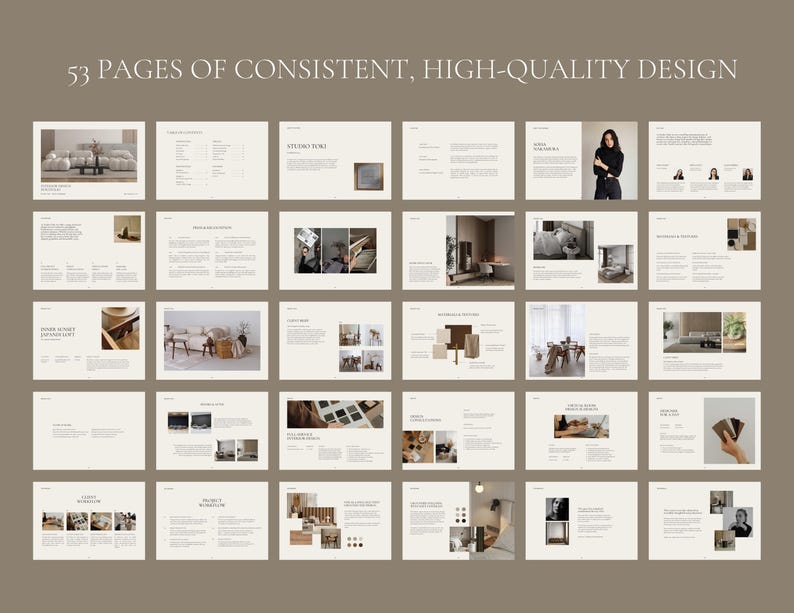Open Materials & Textures page with fabric swatches
Screen dimensions: 794x613
pos(458,341)
